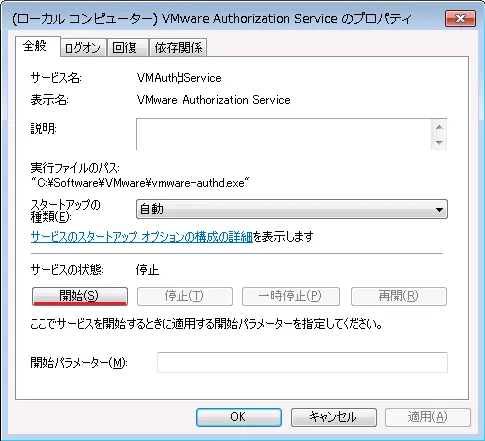Click the サービス名: label
This screenshot has width=485, height=441.
(56, 78)
